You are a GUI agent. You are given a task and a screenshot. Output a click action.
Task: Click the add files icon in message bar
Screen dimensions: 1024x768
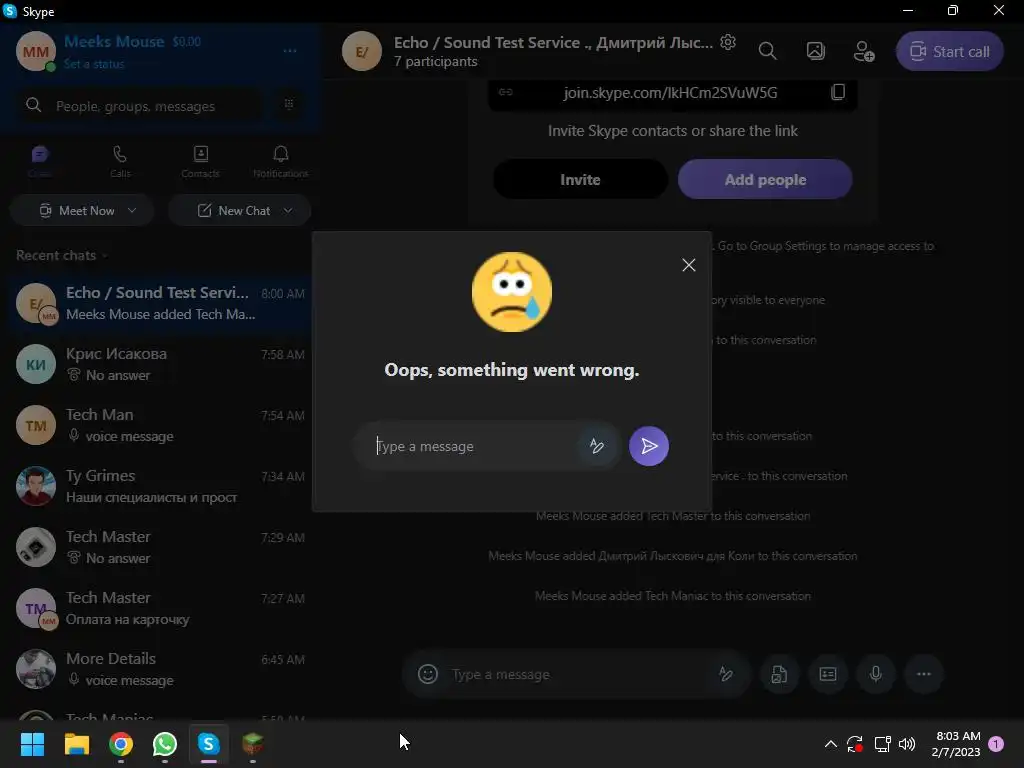[779, 674]
